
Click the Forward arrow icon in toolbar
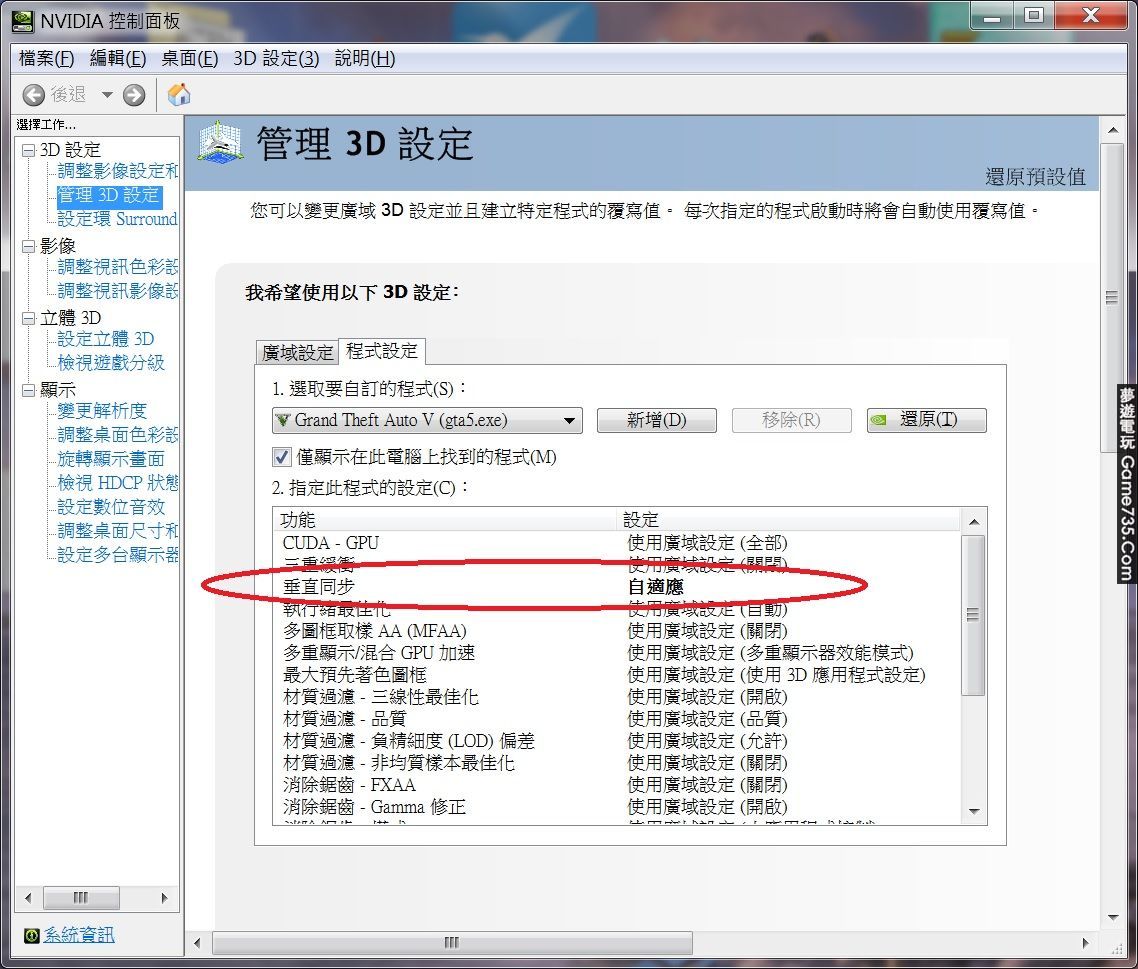click(134, 95)
